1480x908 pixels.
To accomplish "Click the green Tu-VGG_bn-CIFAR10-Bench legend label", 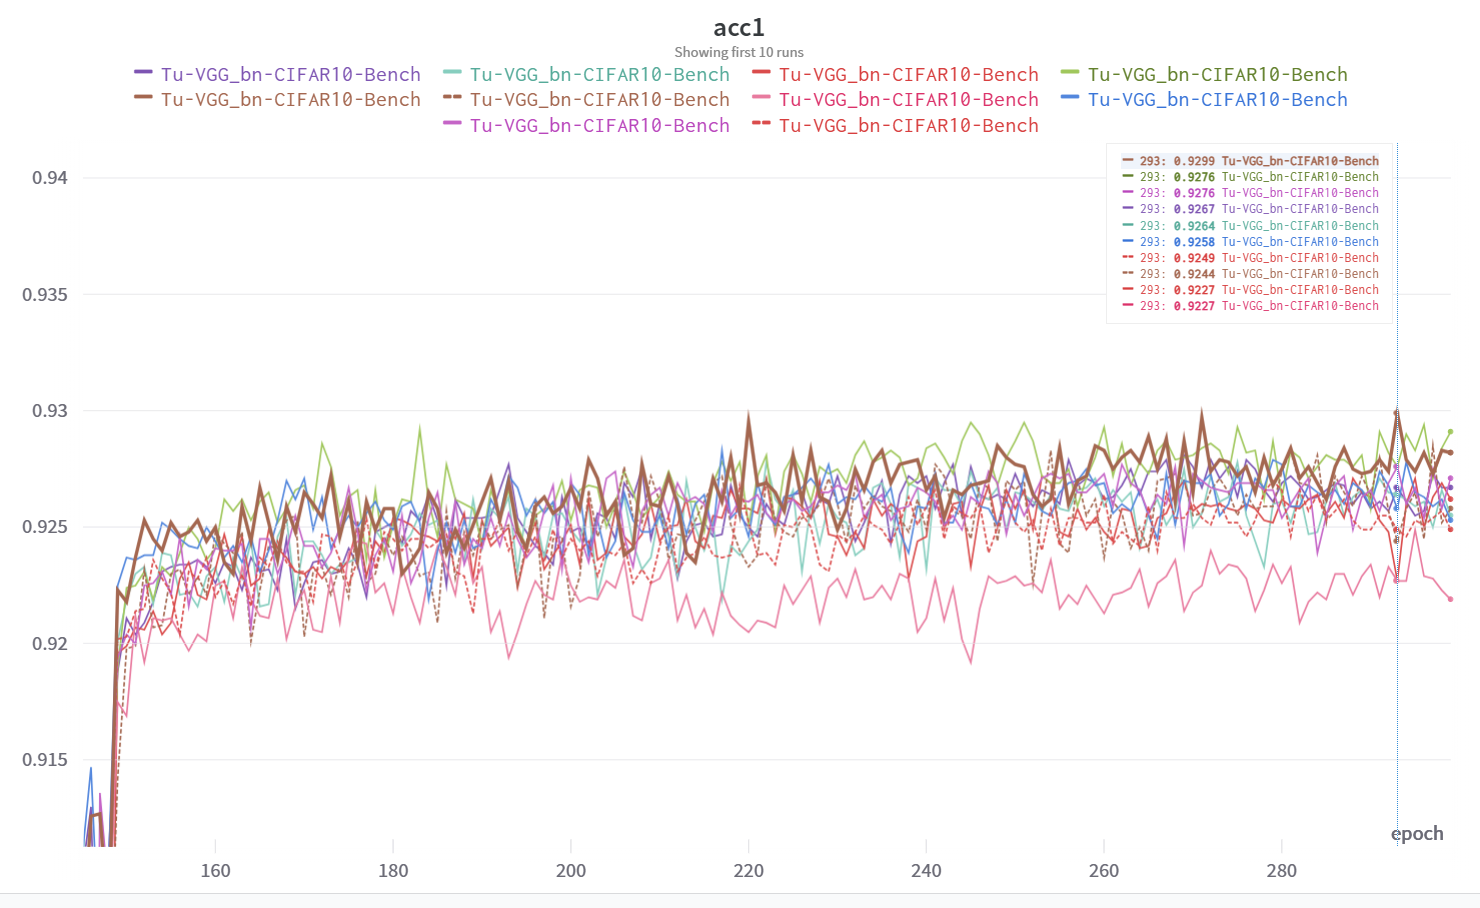I will click(1218, 73).
